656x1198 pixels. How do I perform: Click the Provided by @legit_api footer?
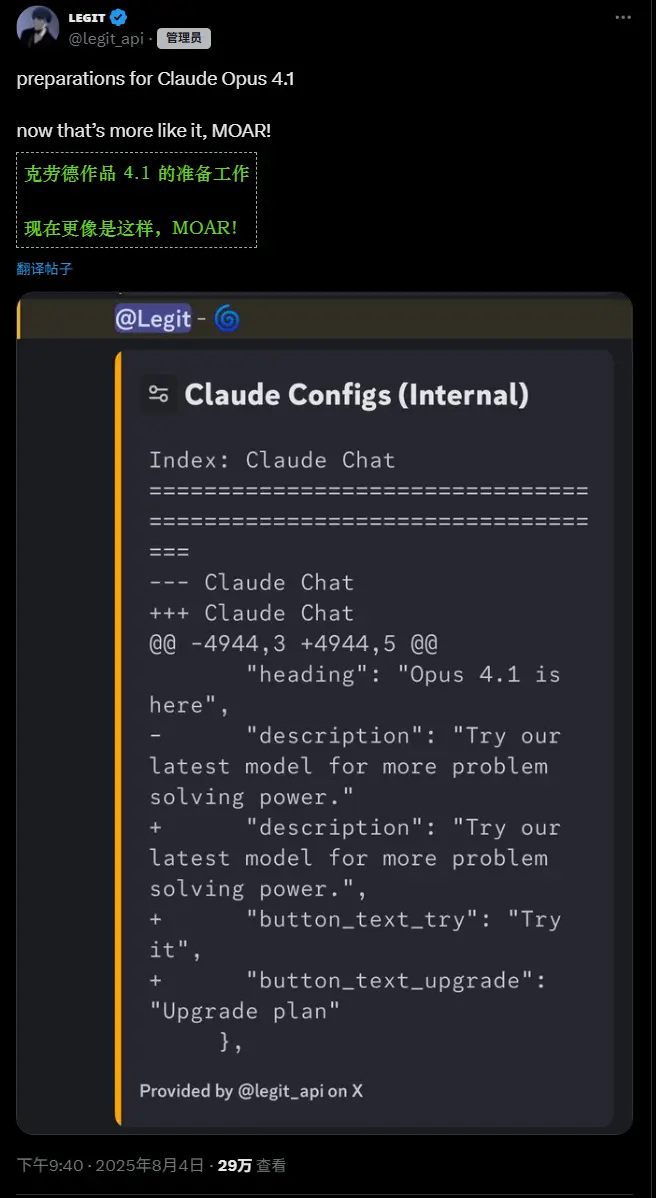point(251,1091)
